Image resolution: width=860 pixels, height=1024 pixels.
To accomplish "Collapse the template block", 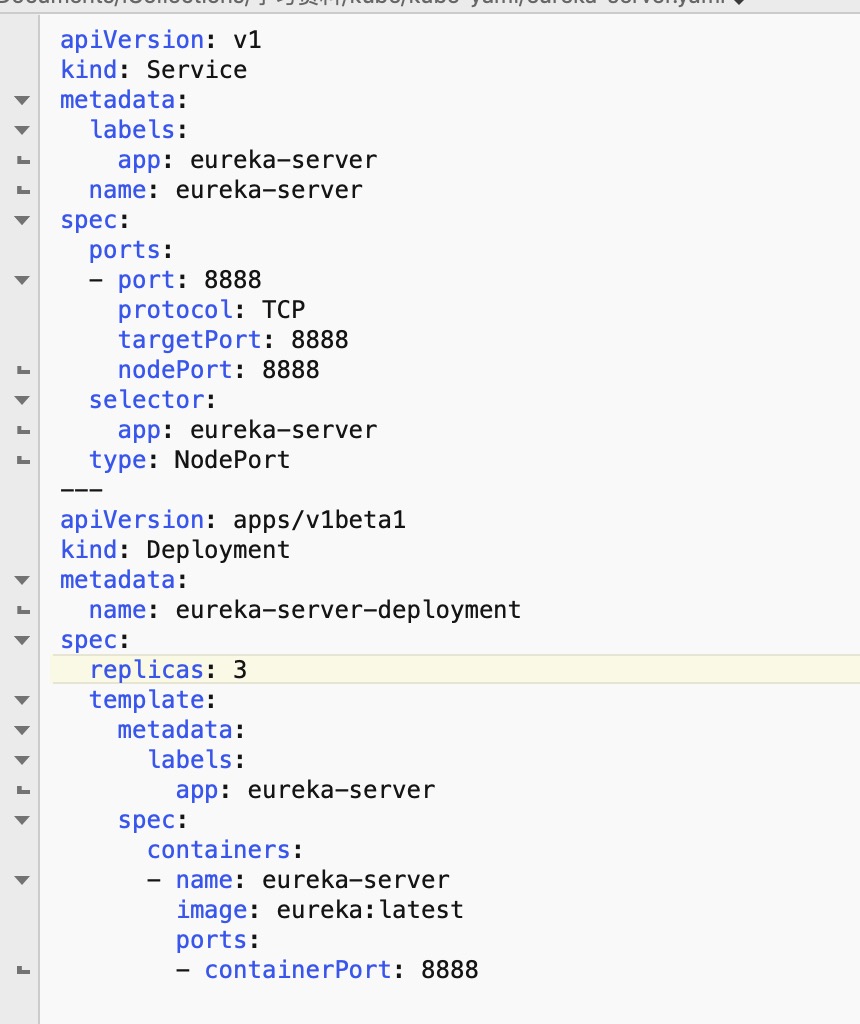I will pyautogui.click(x=22, y=700).
